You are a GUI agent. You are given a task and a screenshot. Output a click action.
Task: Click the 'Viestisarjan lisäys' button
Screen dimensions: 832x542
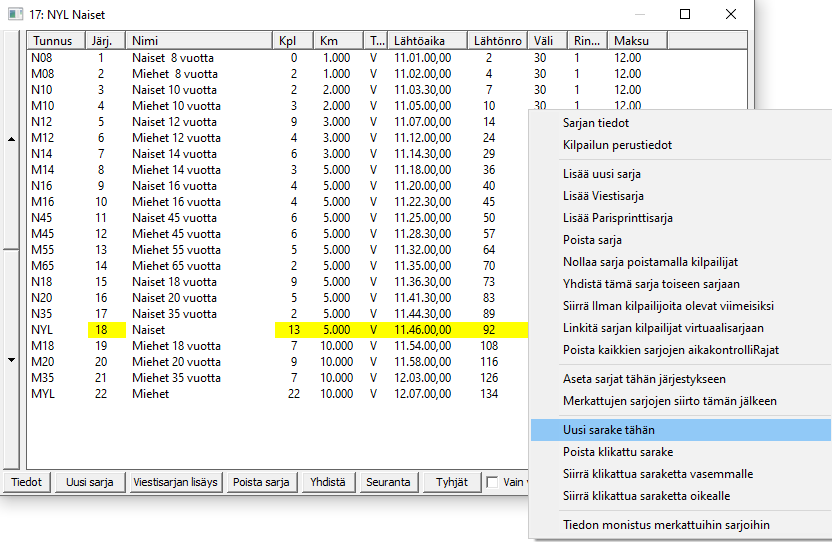click(176, 482)
